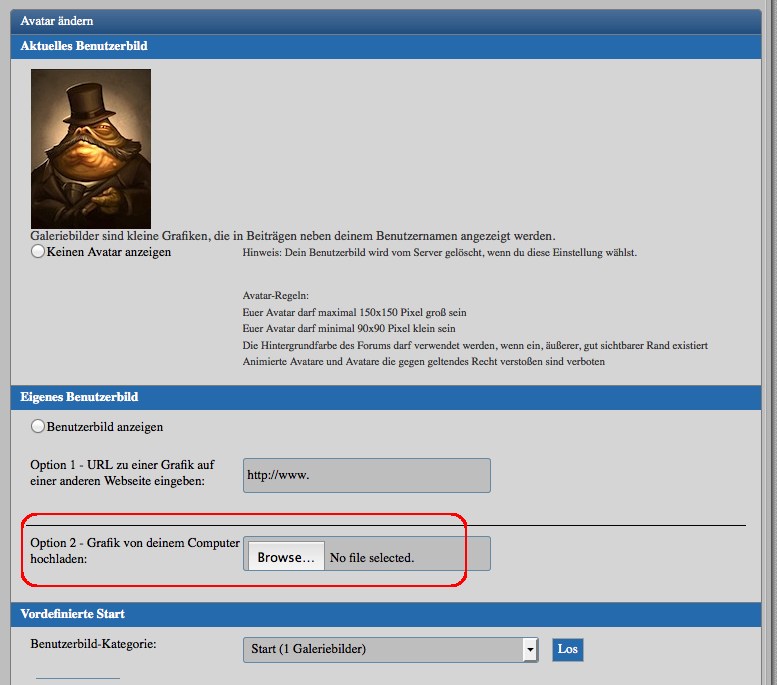Select the 'Keinen Avatar anzeigen' radio button
Viewport: 777px width, 685px height.
(39, 252)
